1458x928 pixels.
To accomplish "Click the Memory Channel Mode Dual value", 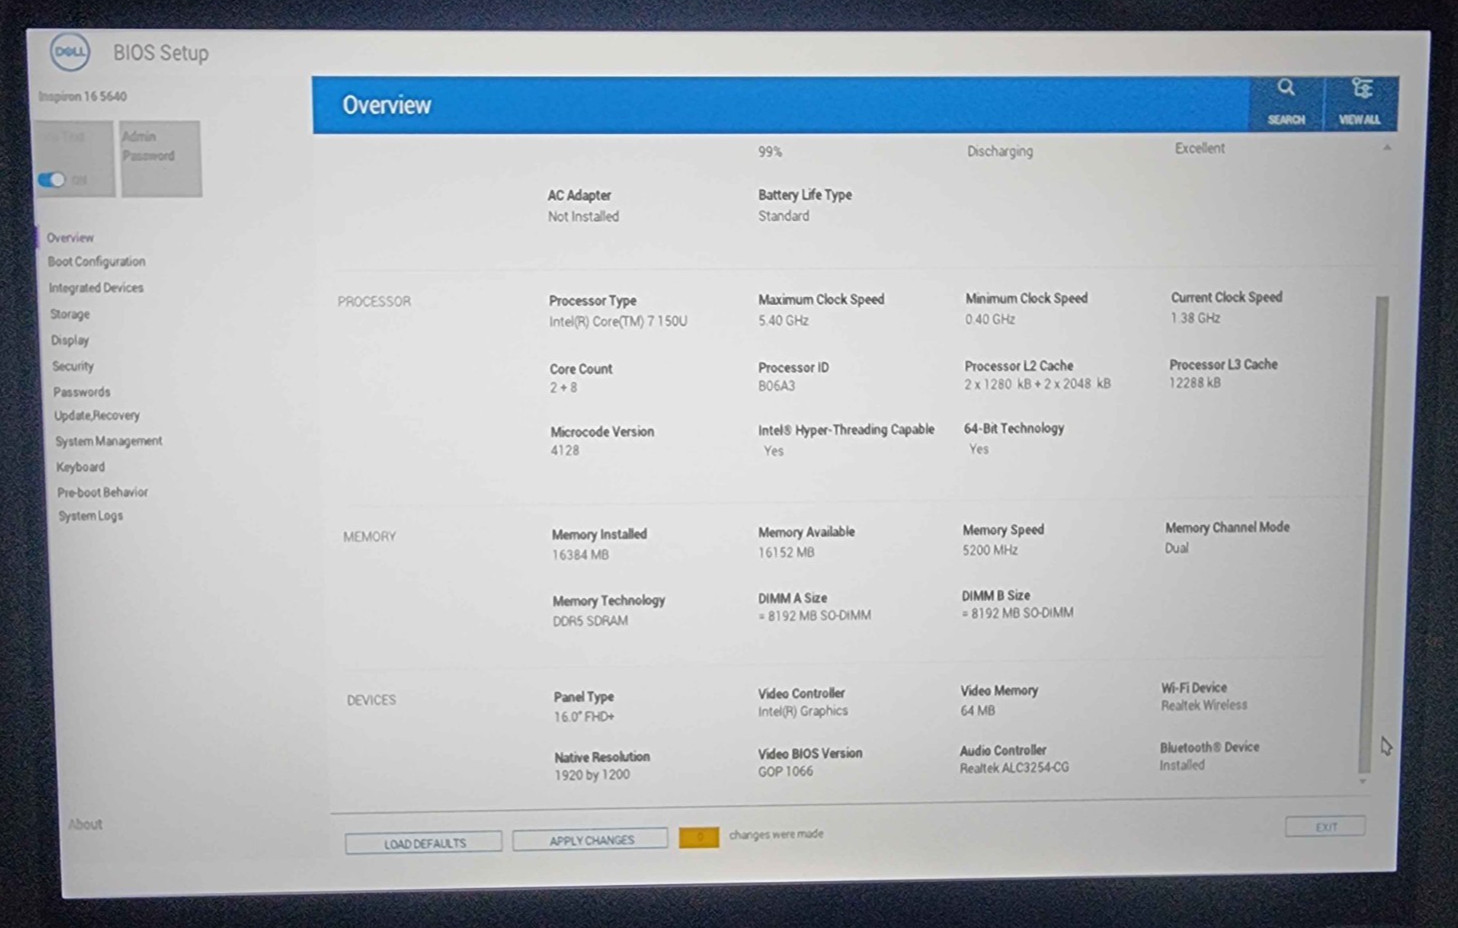I will click(1176, 548).
